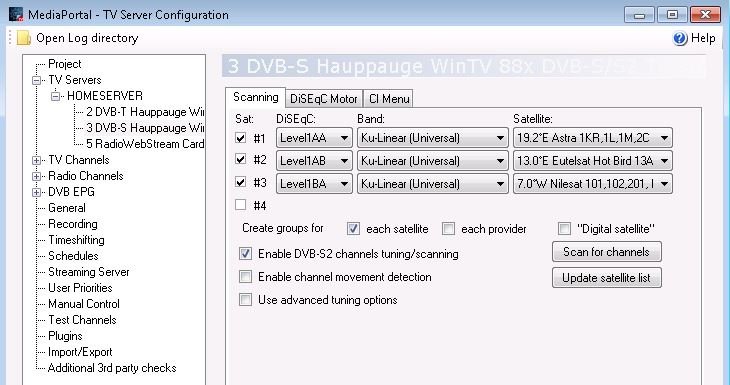
Task: Open Band dropdown for satellite #2
Action: [x=433, y=161]
